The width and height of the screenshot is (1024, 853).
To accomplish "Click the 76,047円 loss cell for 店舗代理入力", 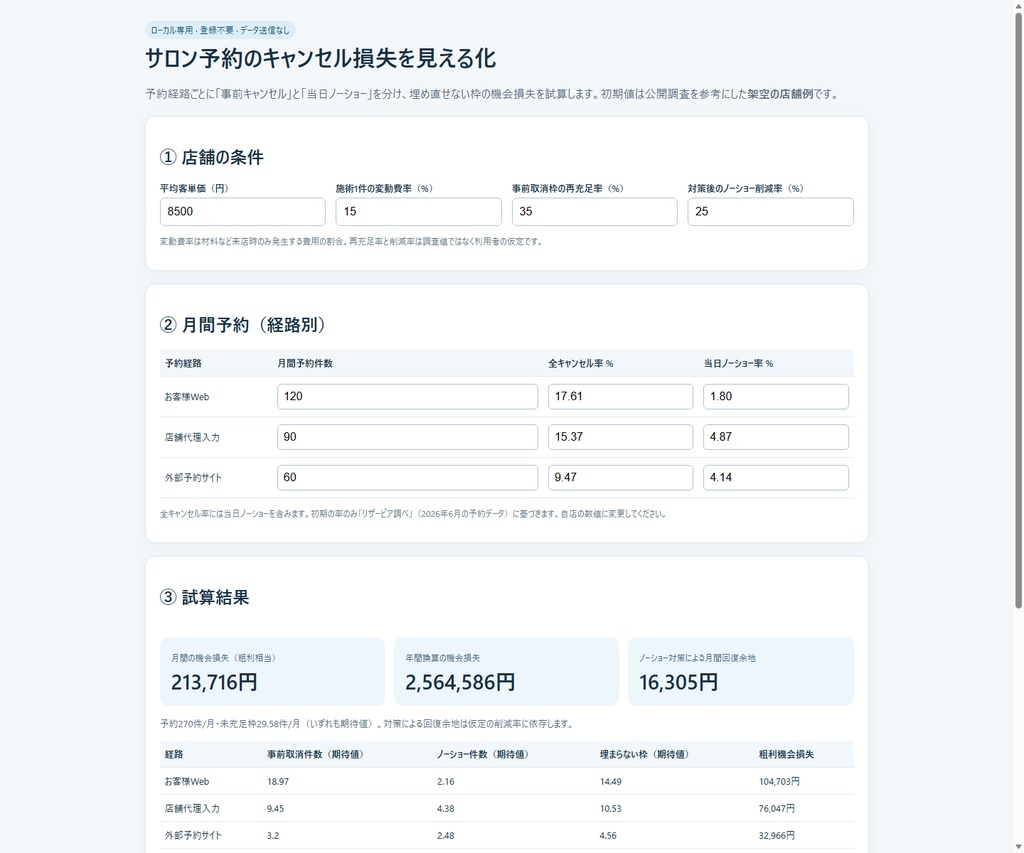I will pos(776,809).
